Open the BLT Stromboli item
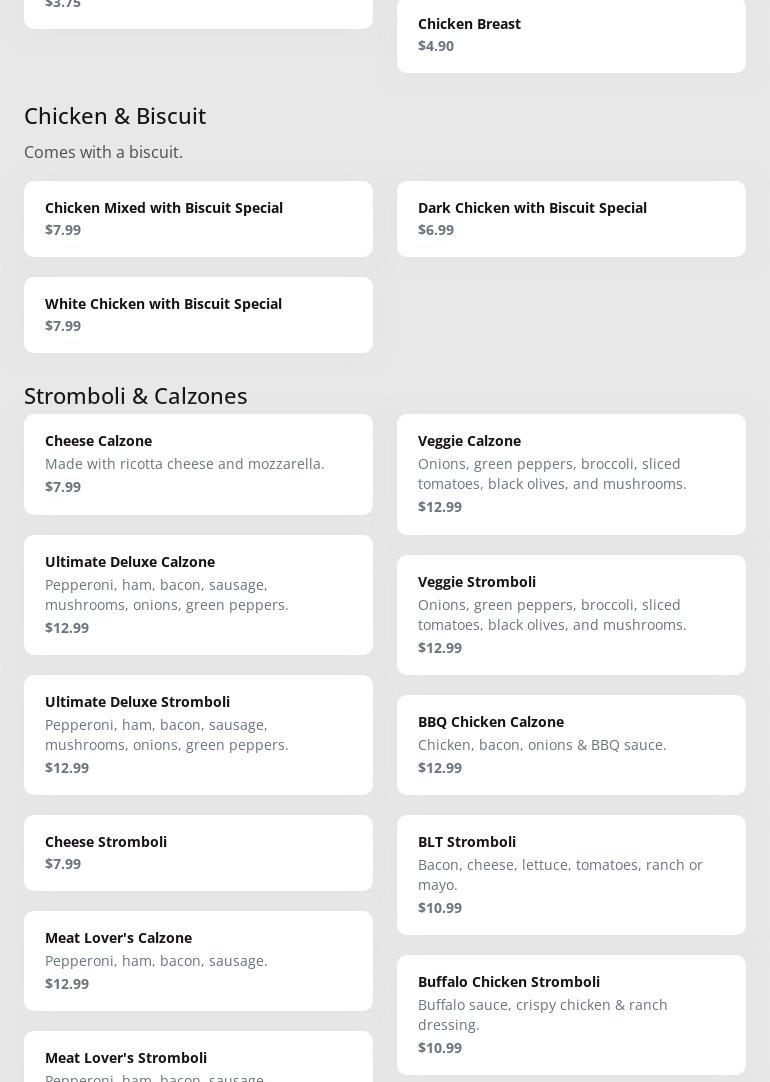770x1082 pixels. pyautogui.click(x=571, y=874)
